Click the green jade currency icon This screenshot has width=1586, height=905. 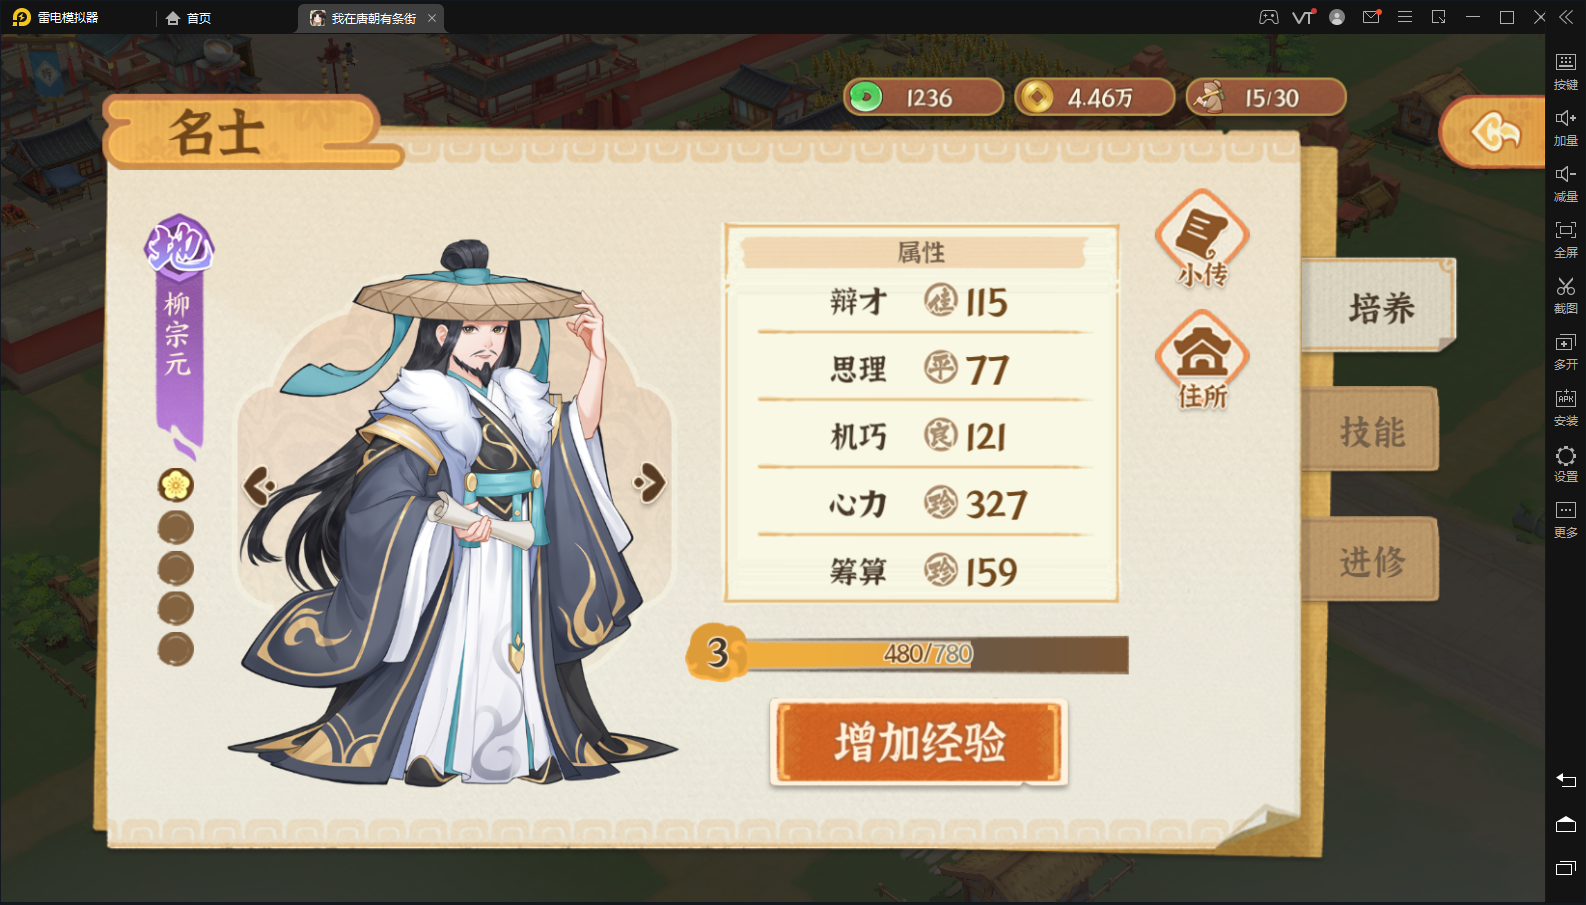tap(866, 97)
